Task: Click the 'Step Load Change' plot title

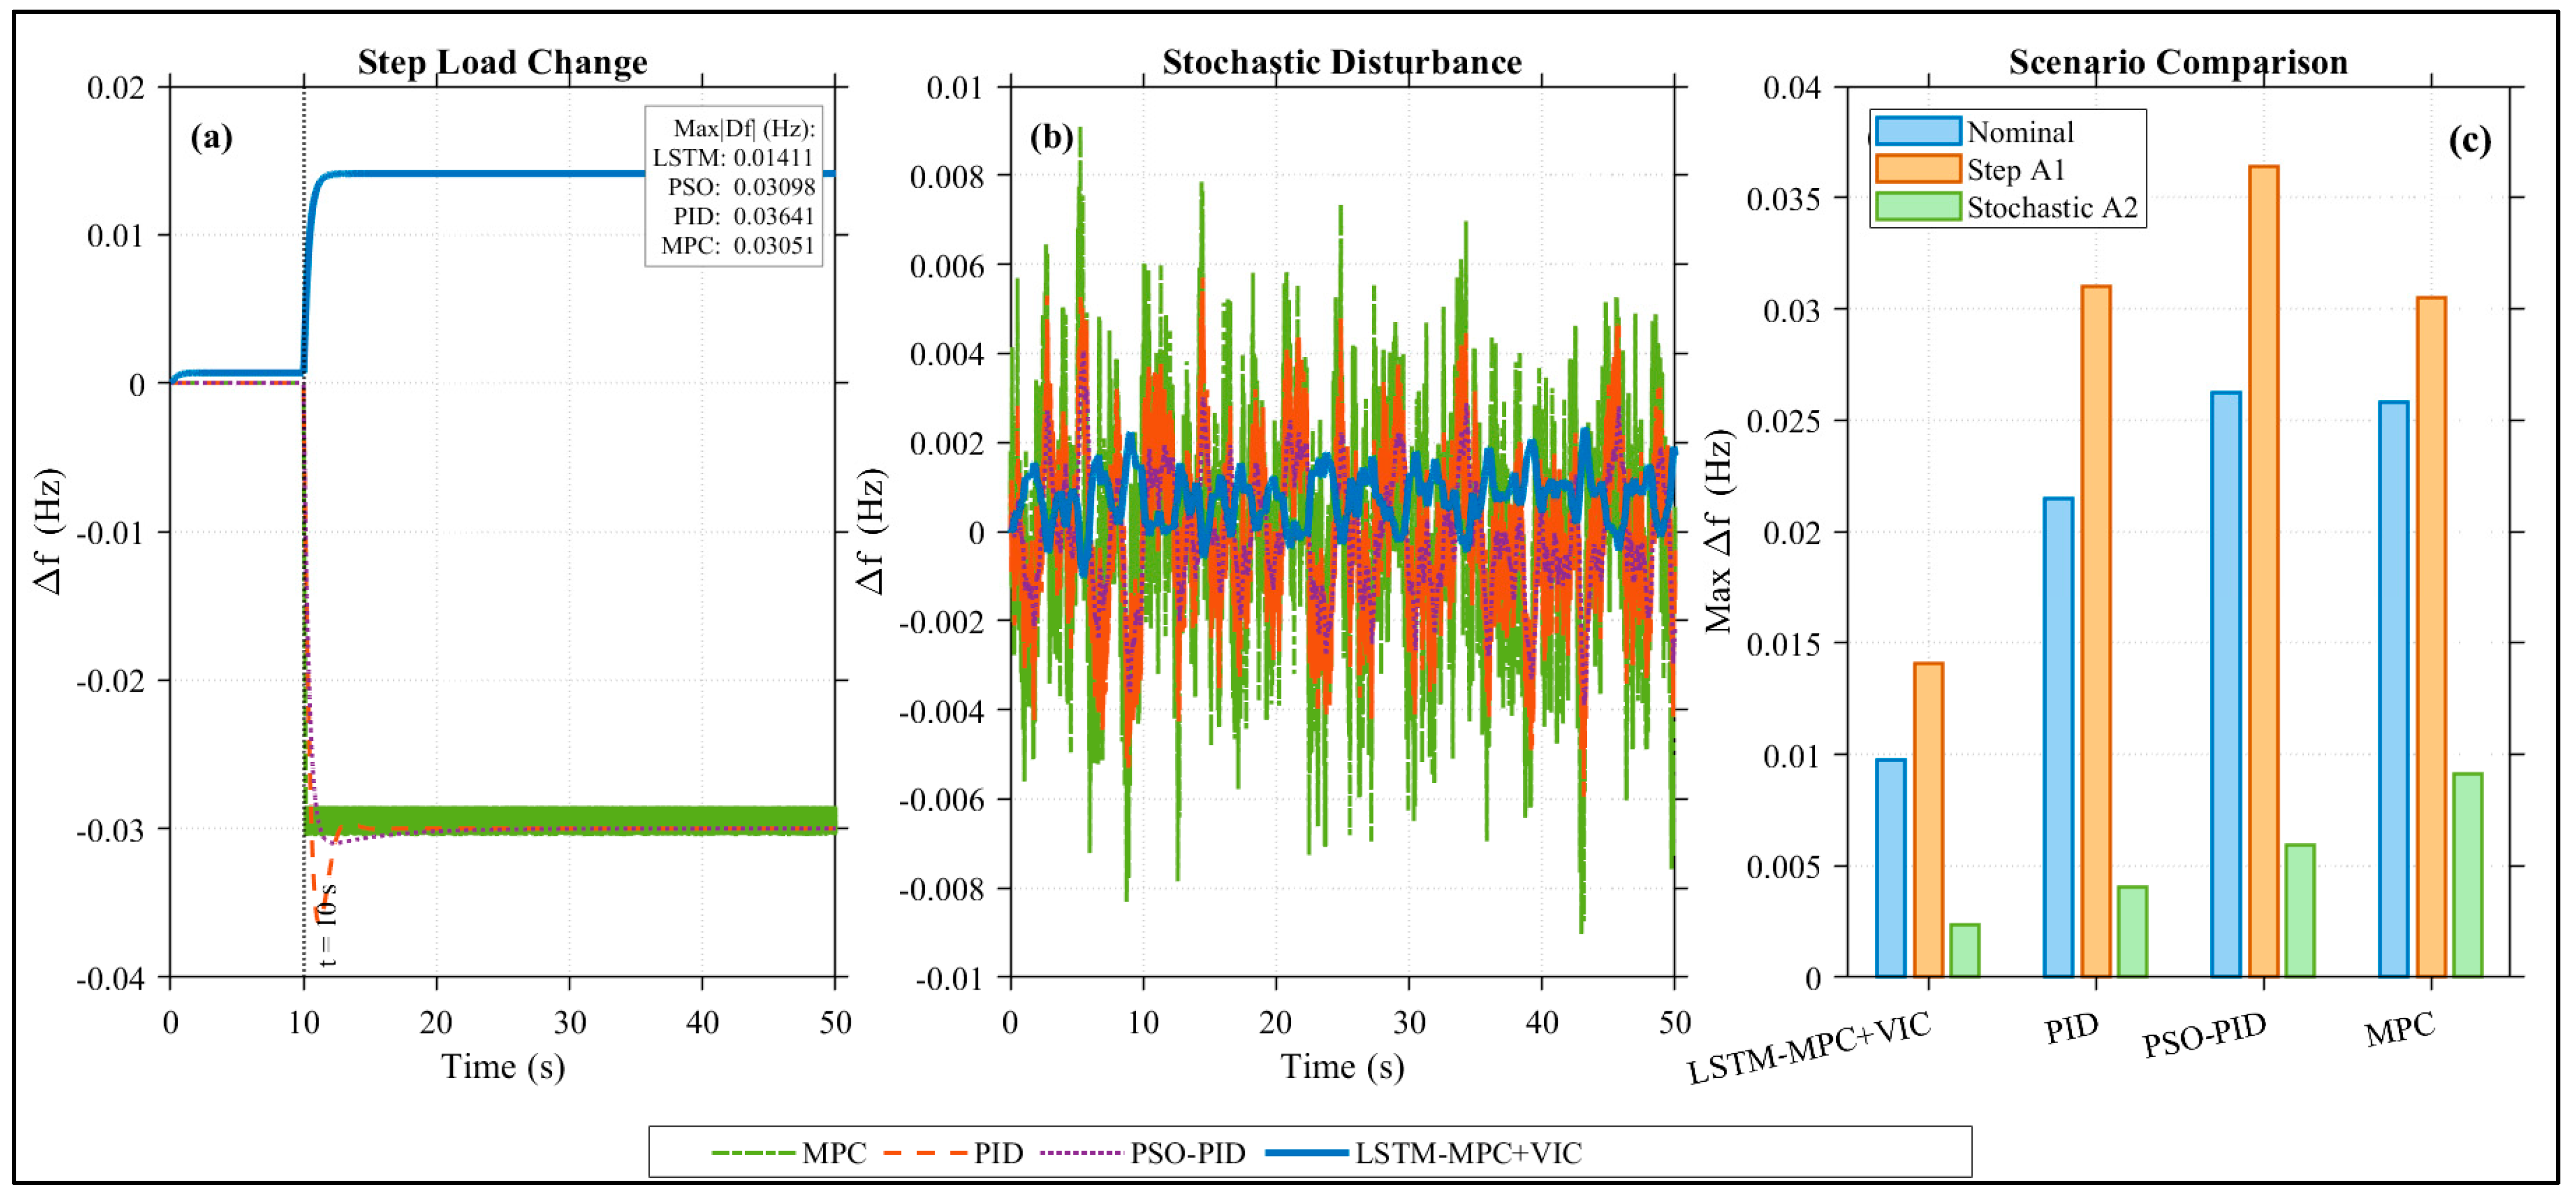Action: (x=503, y=62)
